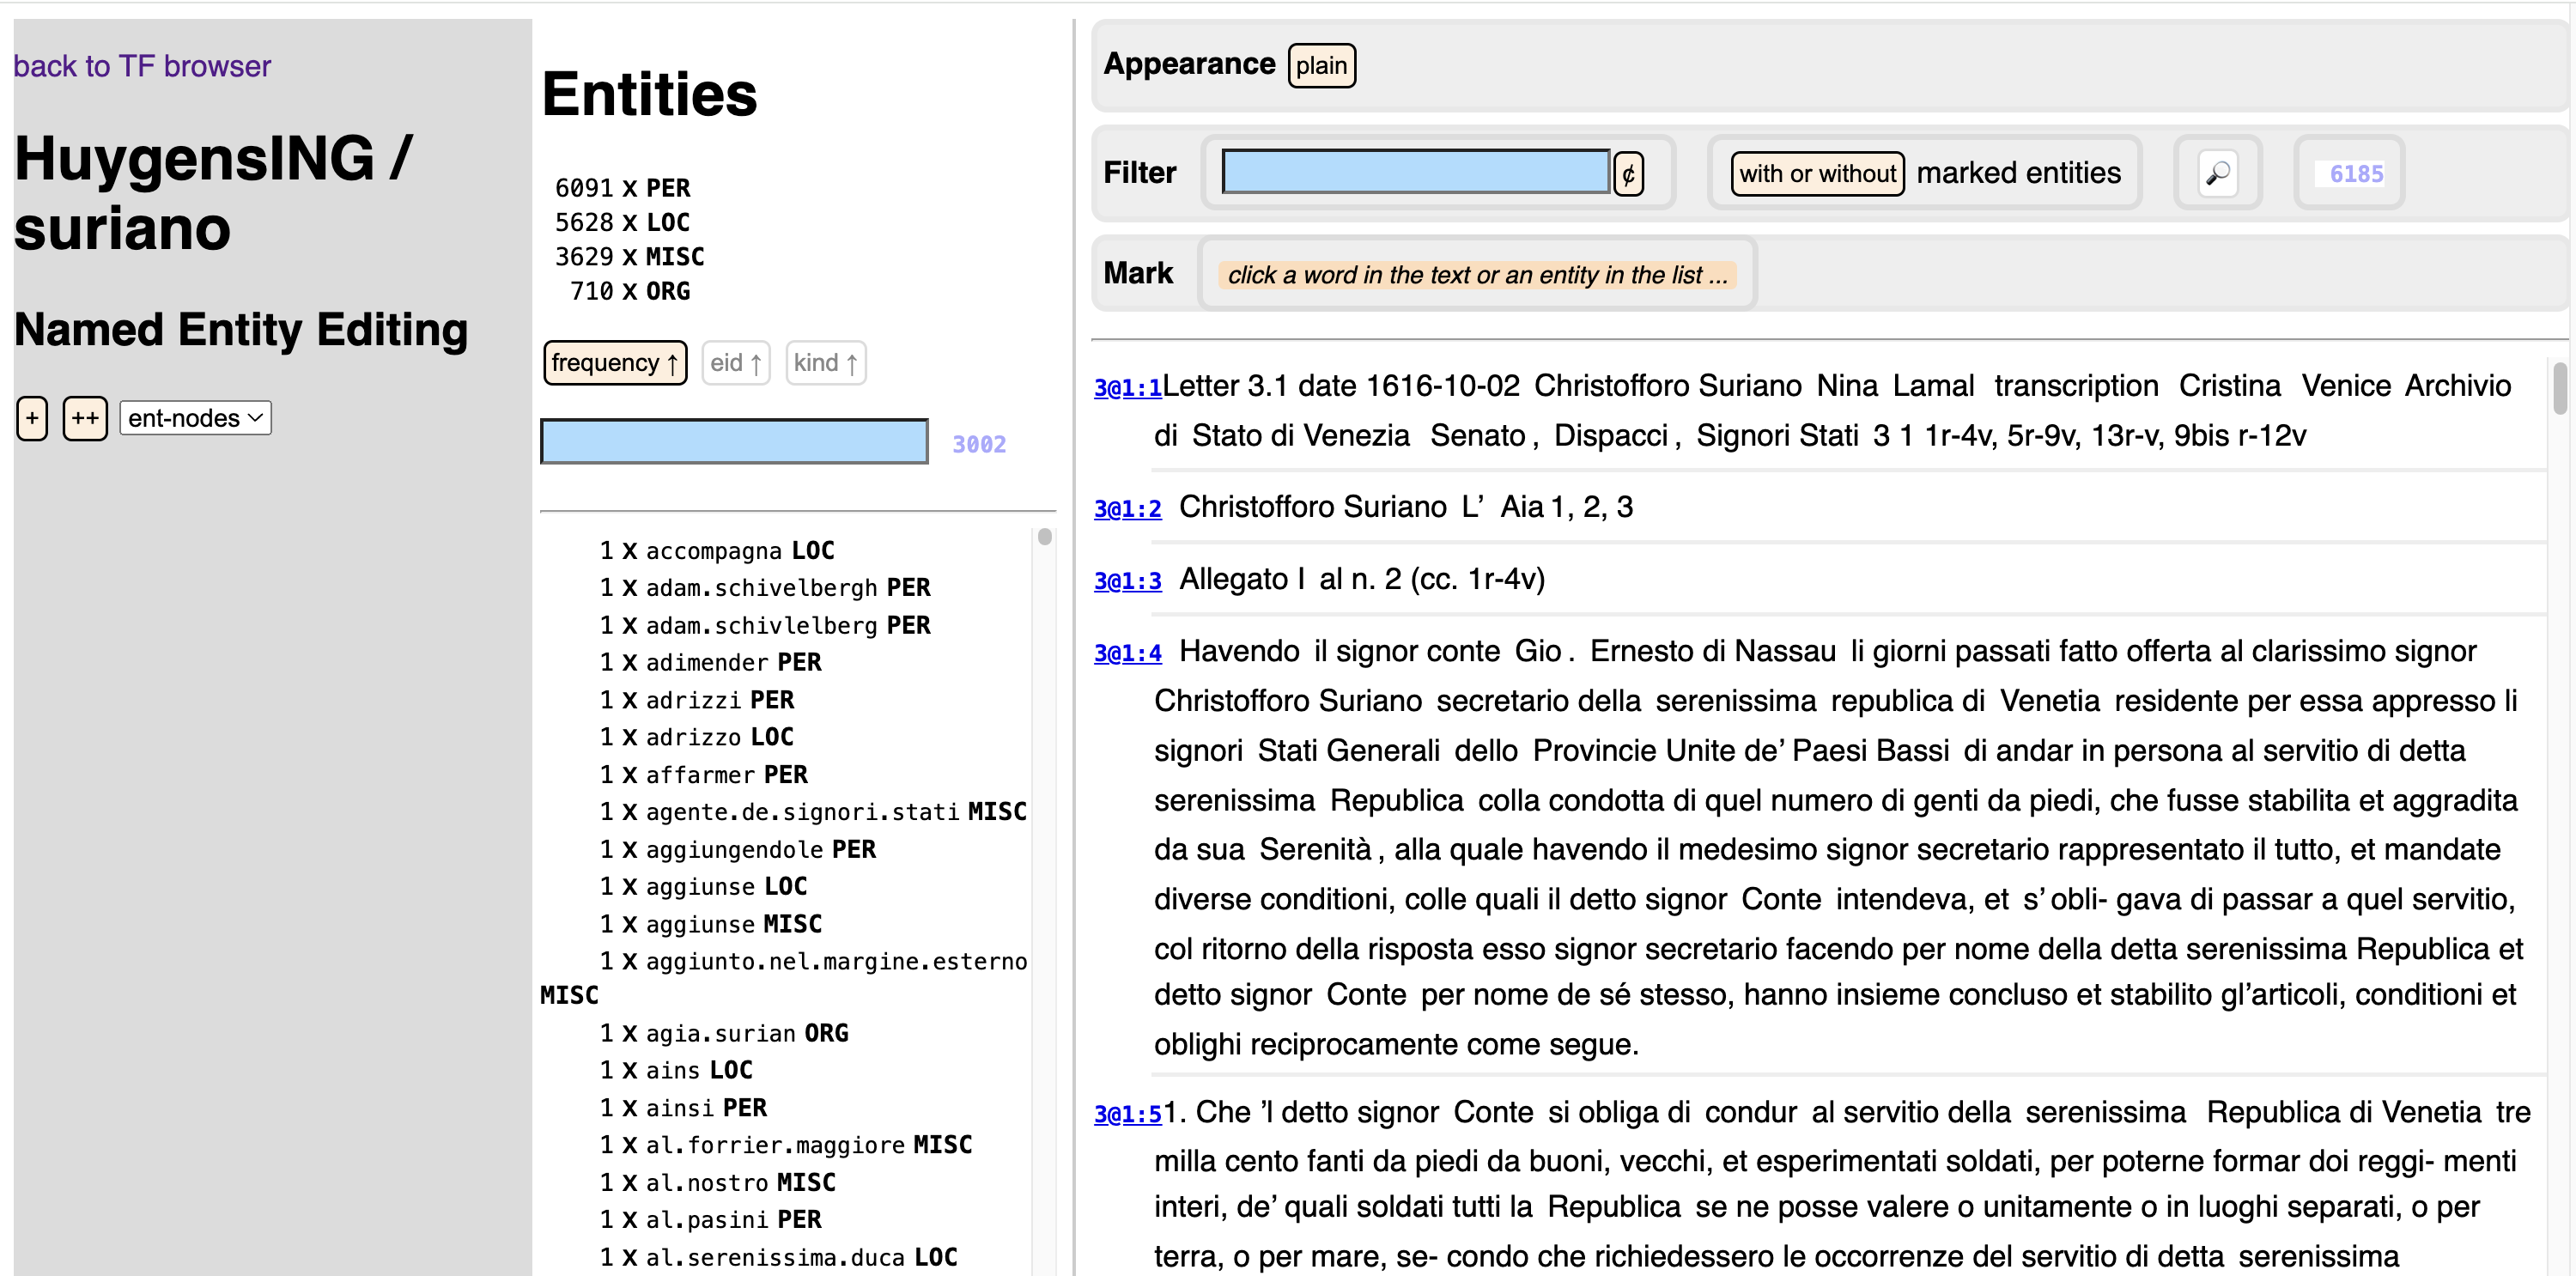Image resolution: width=2576 pixels, height=1276 pixels.
Task: Select entity 'adrizzi PER'
Action: tap(697, 699)
